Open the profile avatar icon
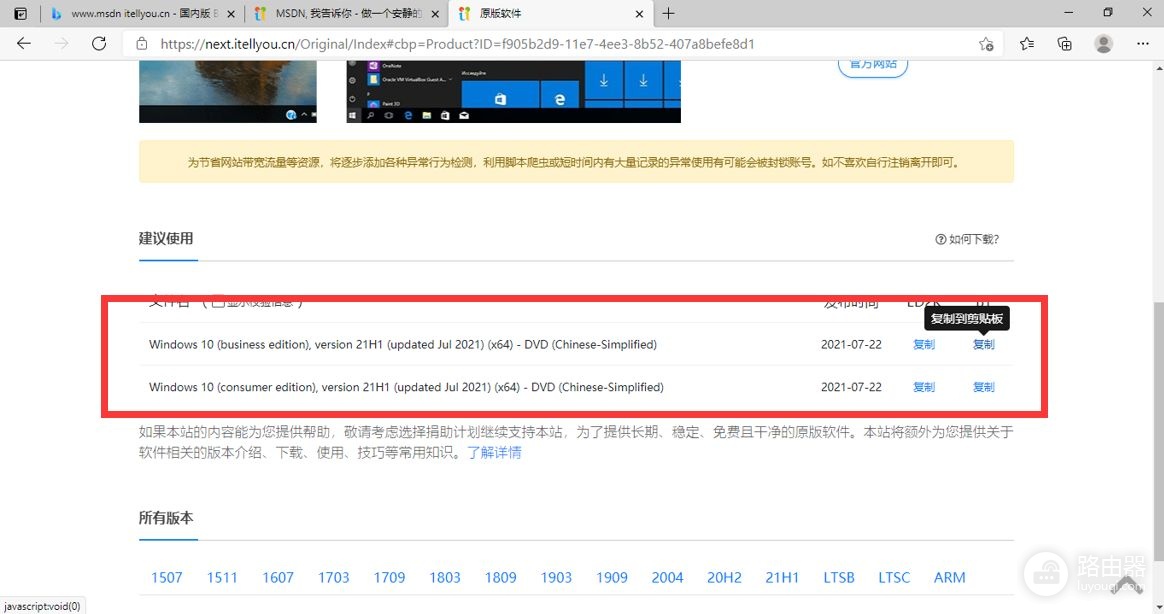The image size is (1164, 614). (1104, 44)
